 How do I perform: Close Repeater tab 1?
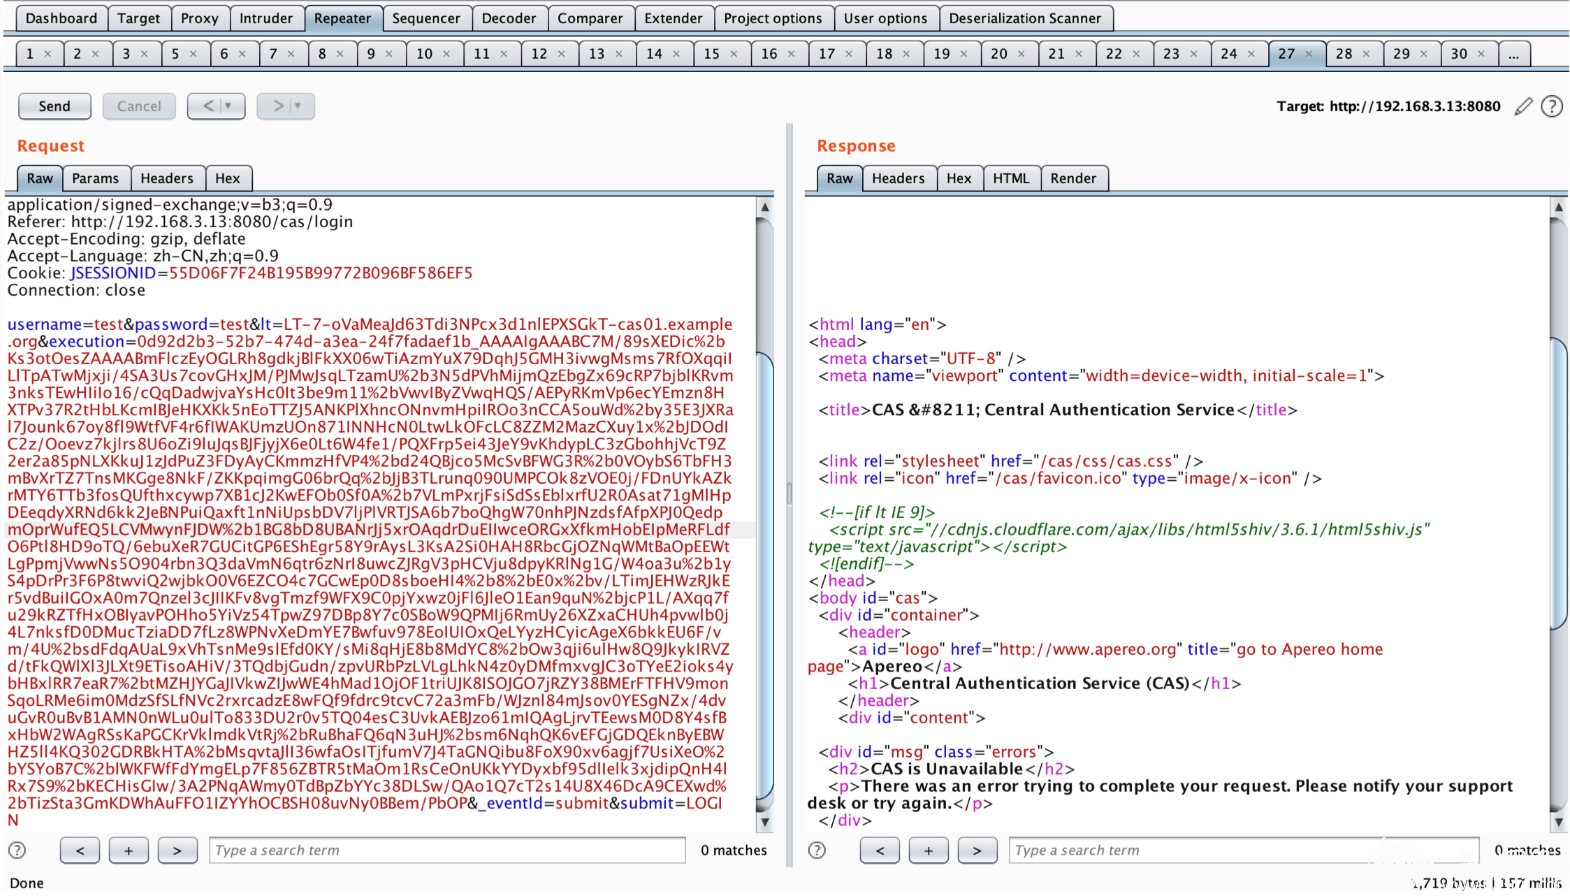point(47,54)
